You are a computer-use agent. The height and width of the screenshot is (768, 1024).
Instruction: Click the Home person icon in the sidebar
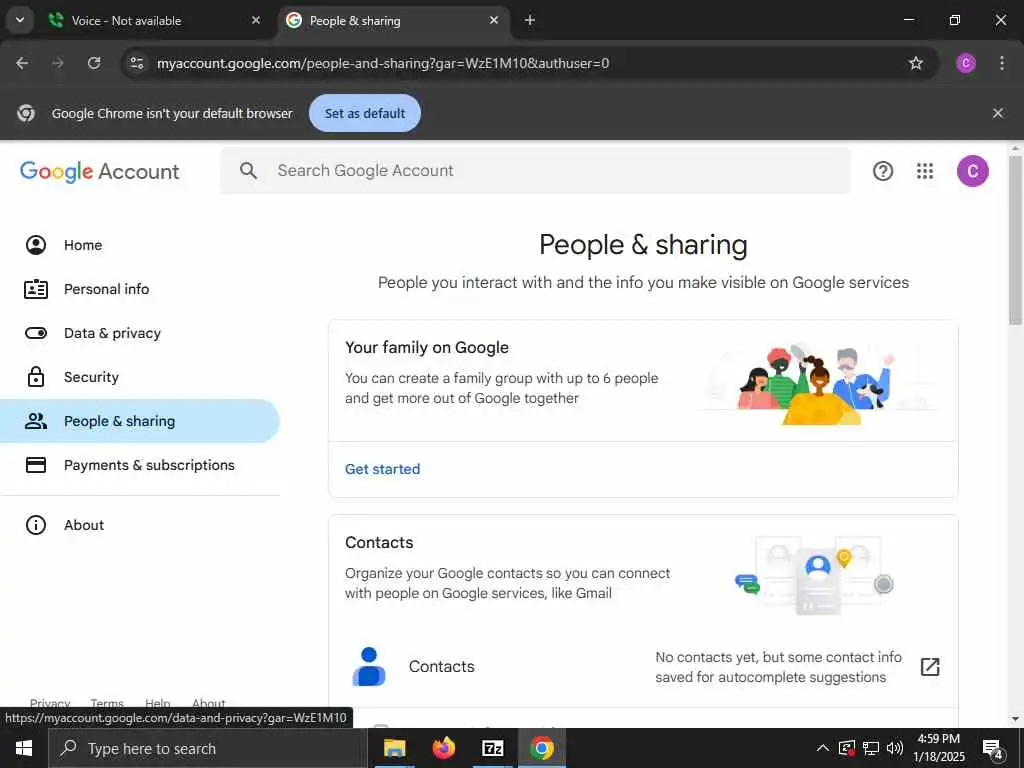pyautogui.click(x=36, y=245)
